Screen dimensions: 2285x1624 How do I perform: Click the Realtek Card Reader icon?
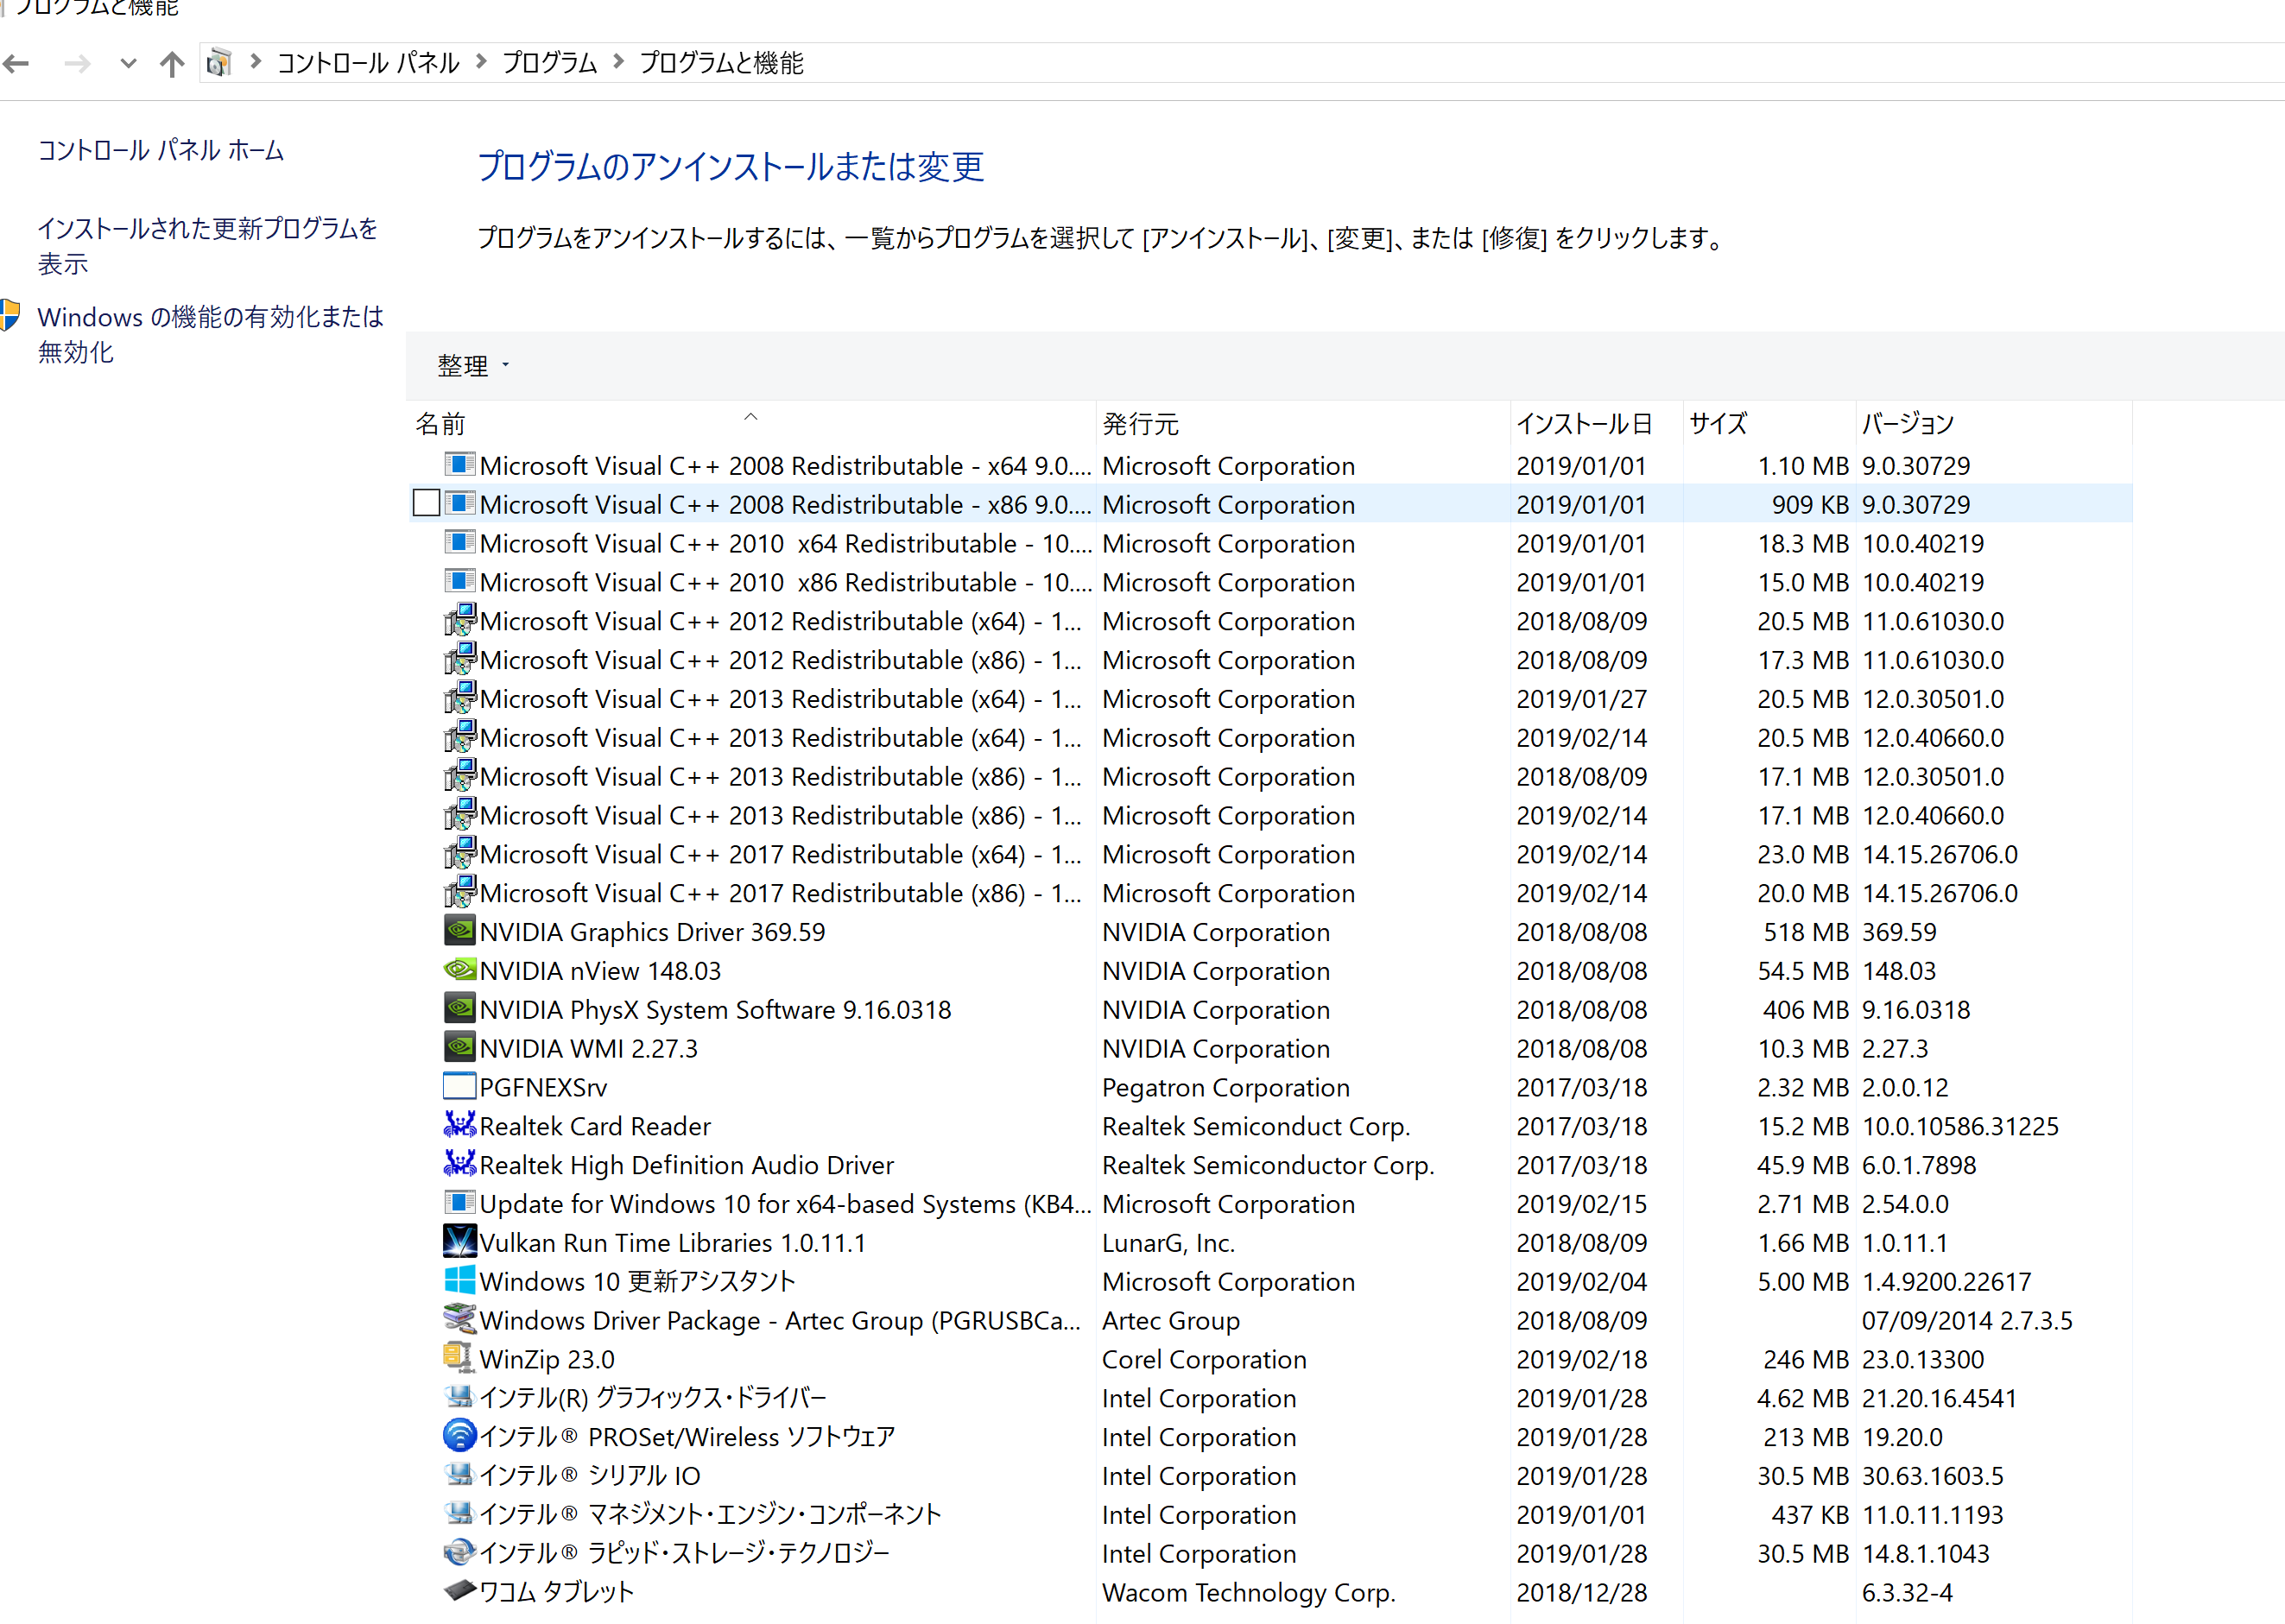tap(459, 1125)
